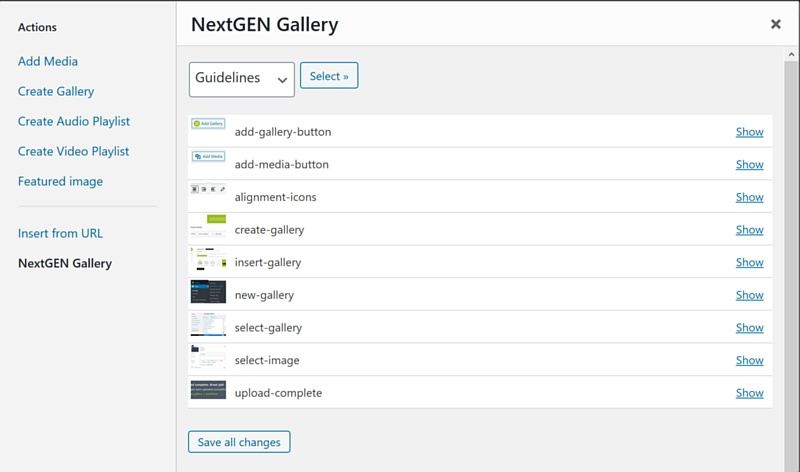Click the Select » button

click(329, 76)
